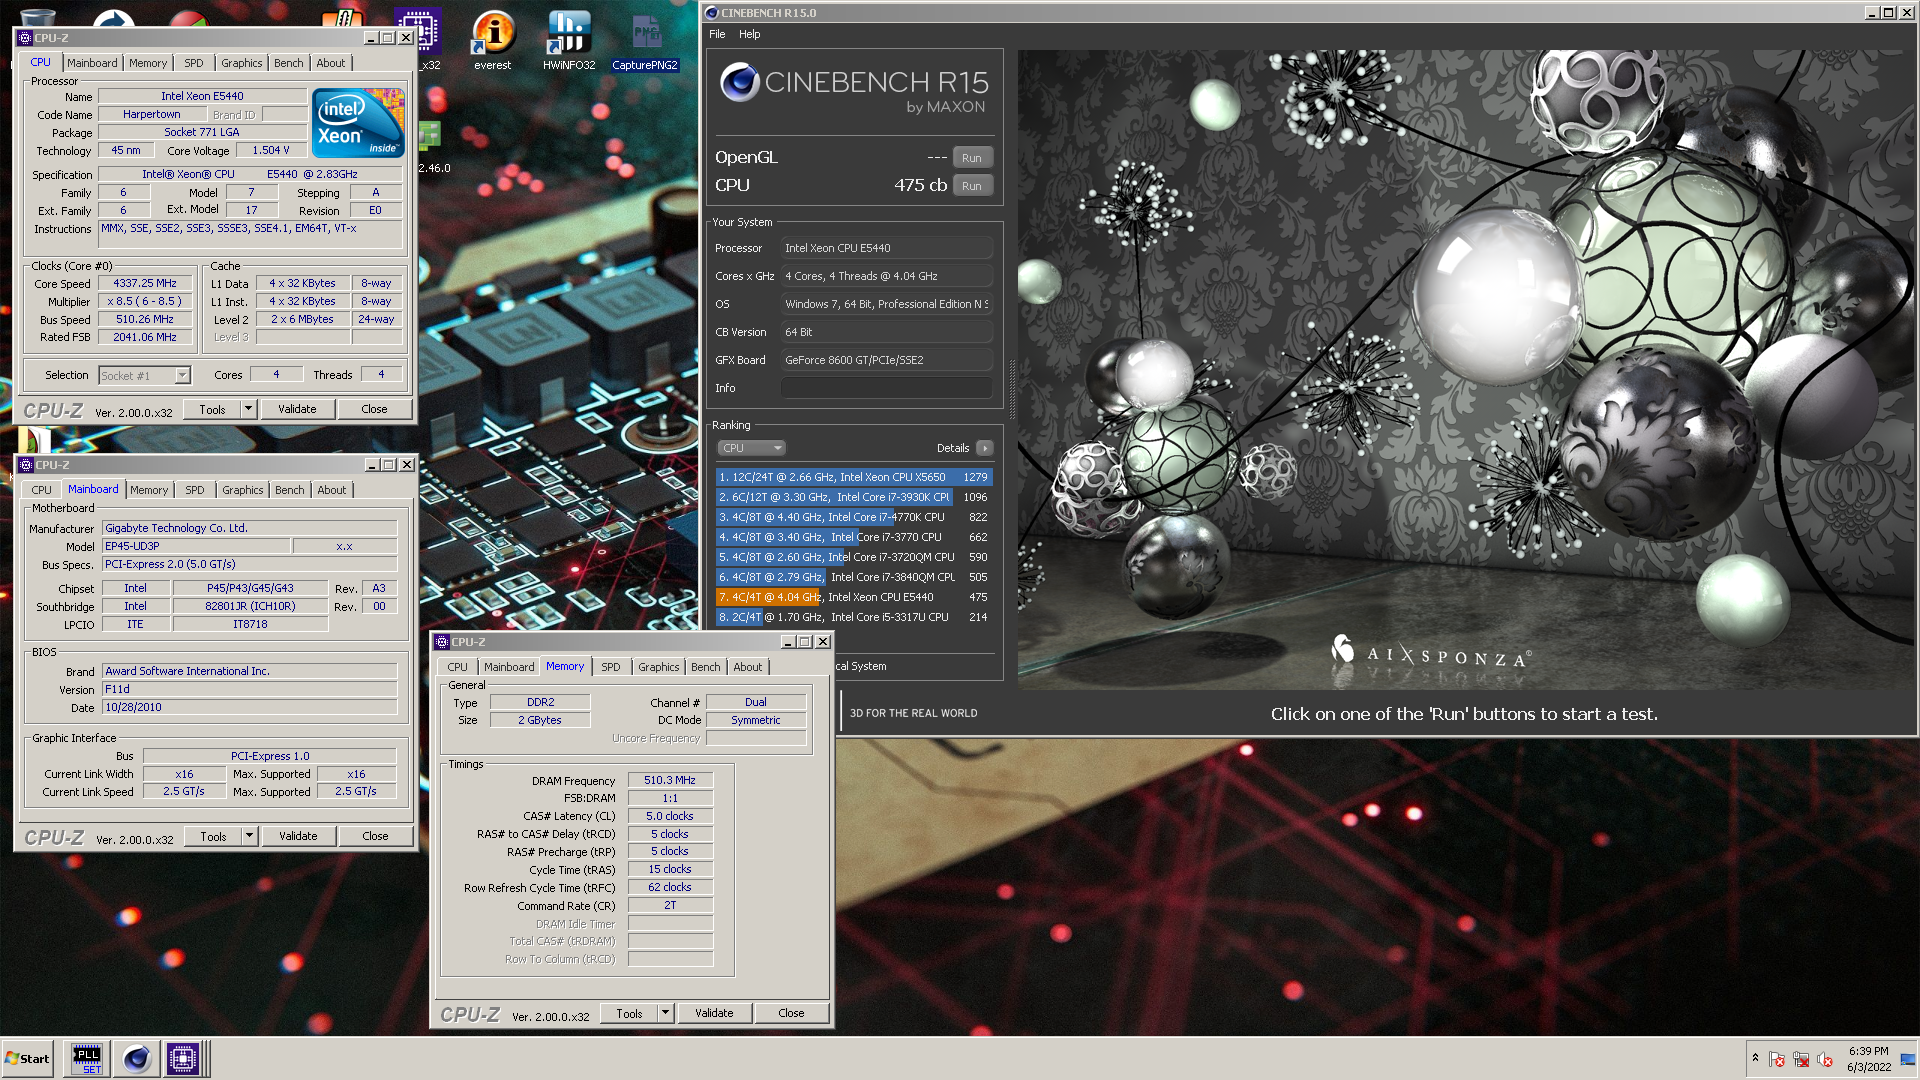Click the Core Speed value 4337.25 MHz
Viewport: 1920px width, 1080px height.
(145, 283)
